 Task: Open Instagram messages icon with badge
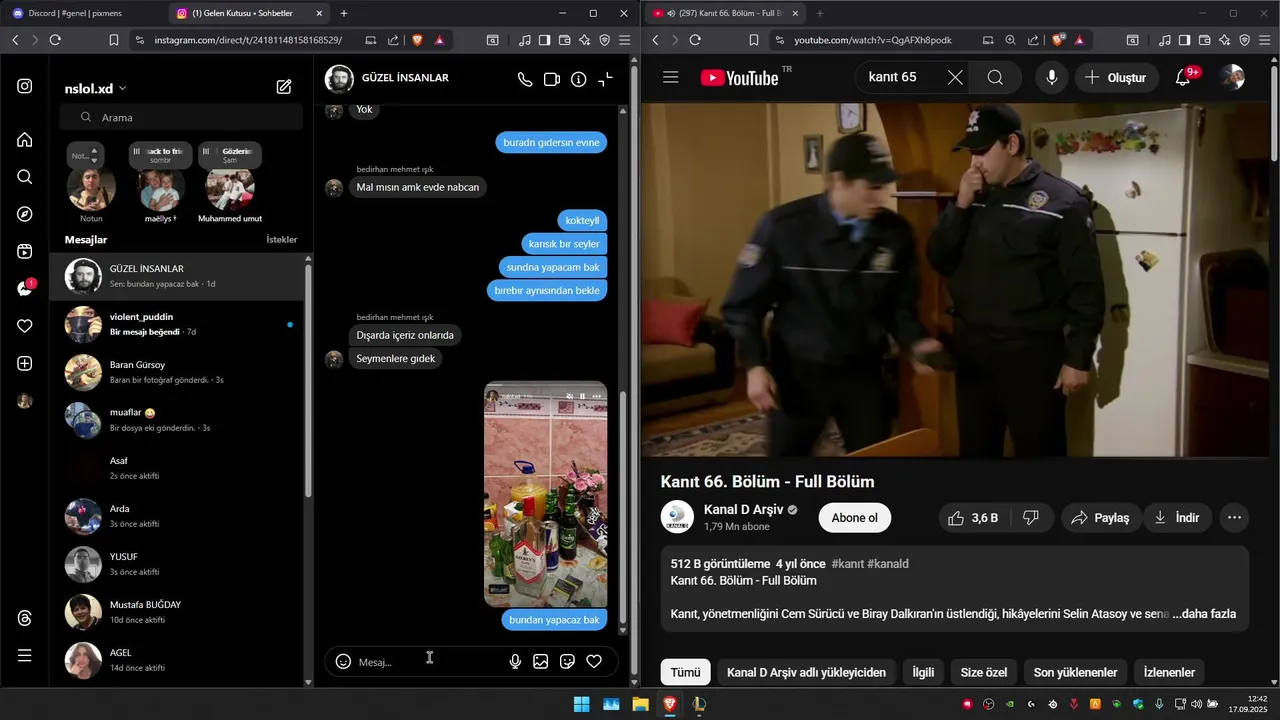(25, 289)
